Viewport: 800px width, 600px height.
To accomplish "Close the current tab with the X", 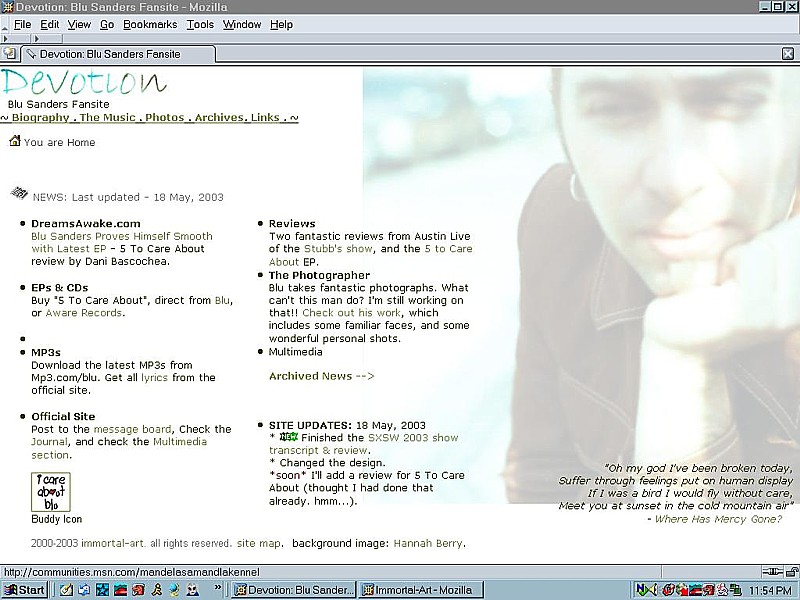I will (788, 54).
